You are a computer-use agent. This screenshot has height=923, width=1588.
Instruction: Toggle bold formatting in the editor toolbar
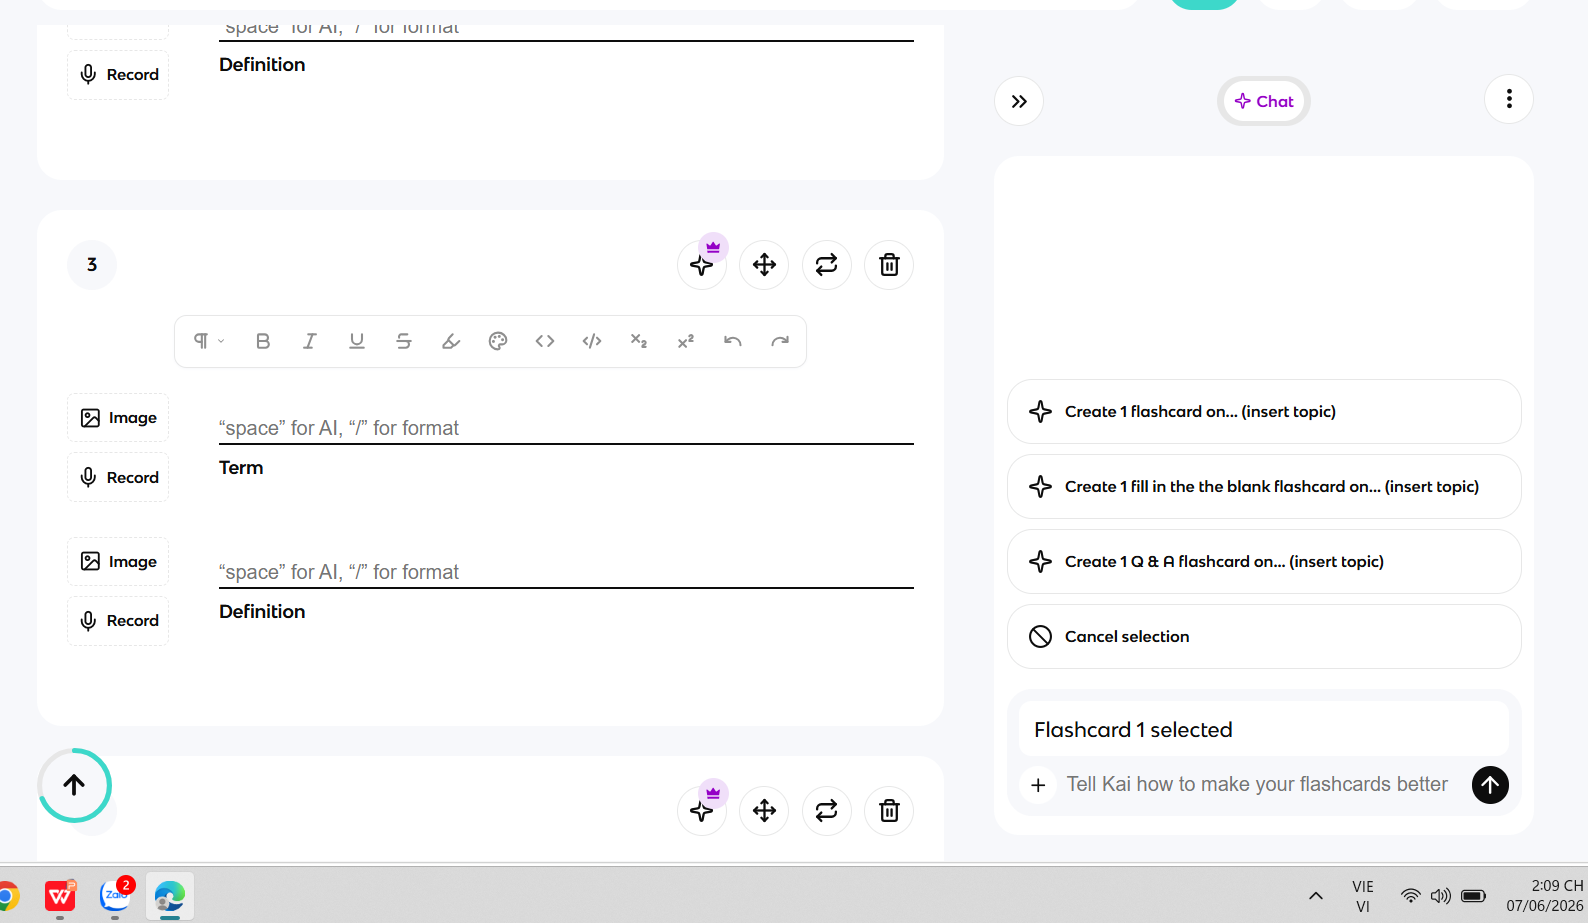(263, 341)
